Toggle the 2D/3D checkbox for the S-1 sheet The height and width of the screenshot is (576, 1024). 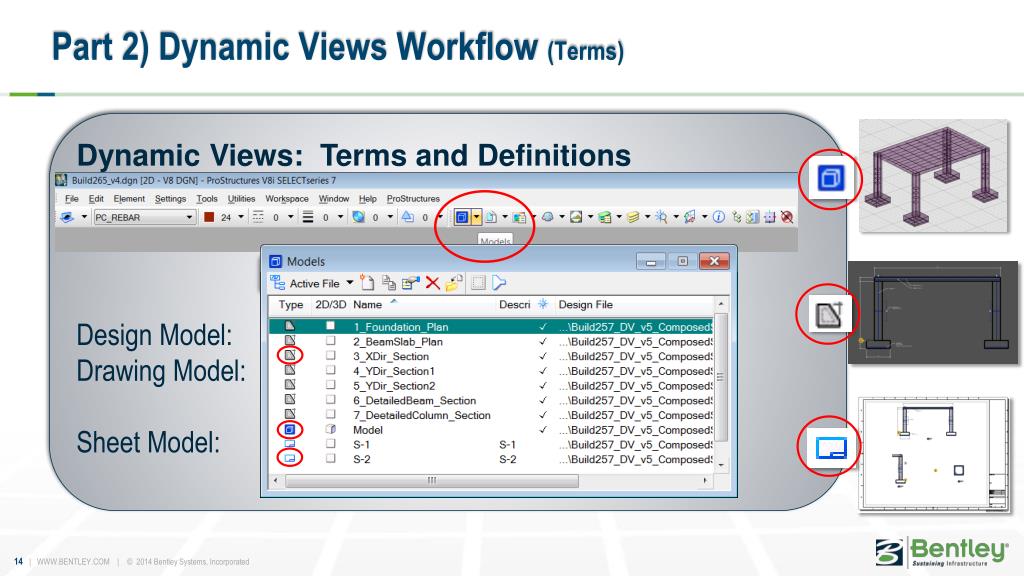[x=330, y=443]
